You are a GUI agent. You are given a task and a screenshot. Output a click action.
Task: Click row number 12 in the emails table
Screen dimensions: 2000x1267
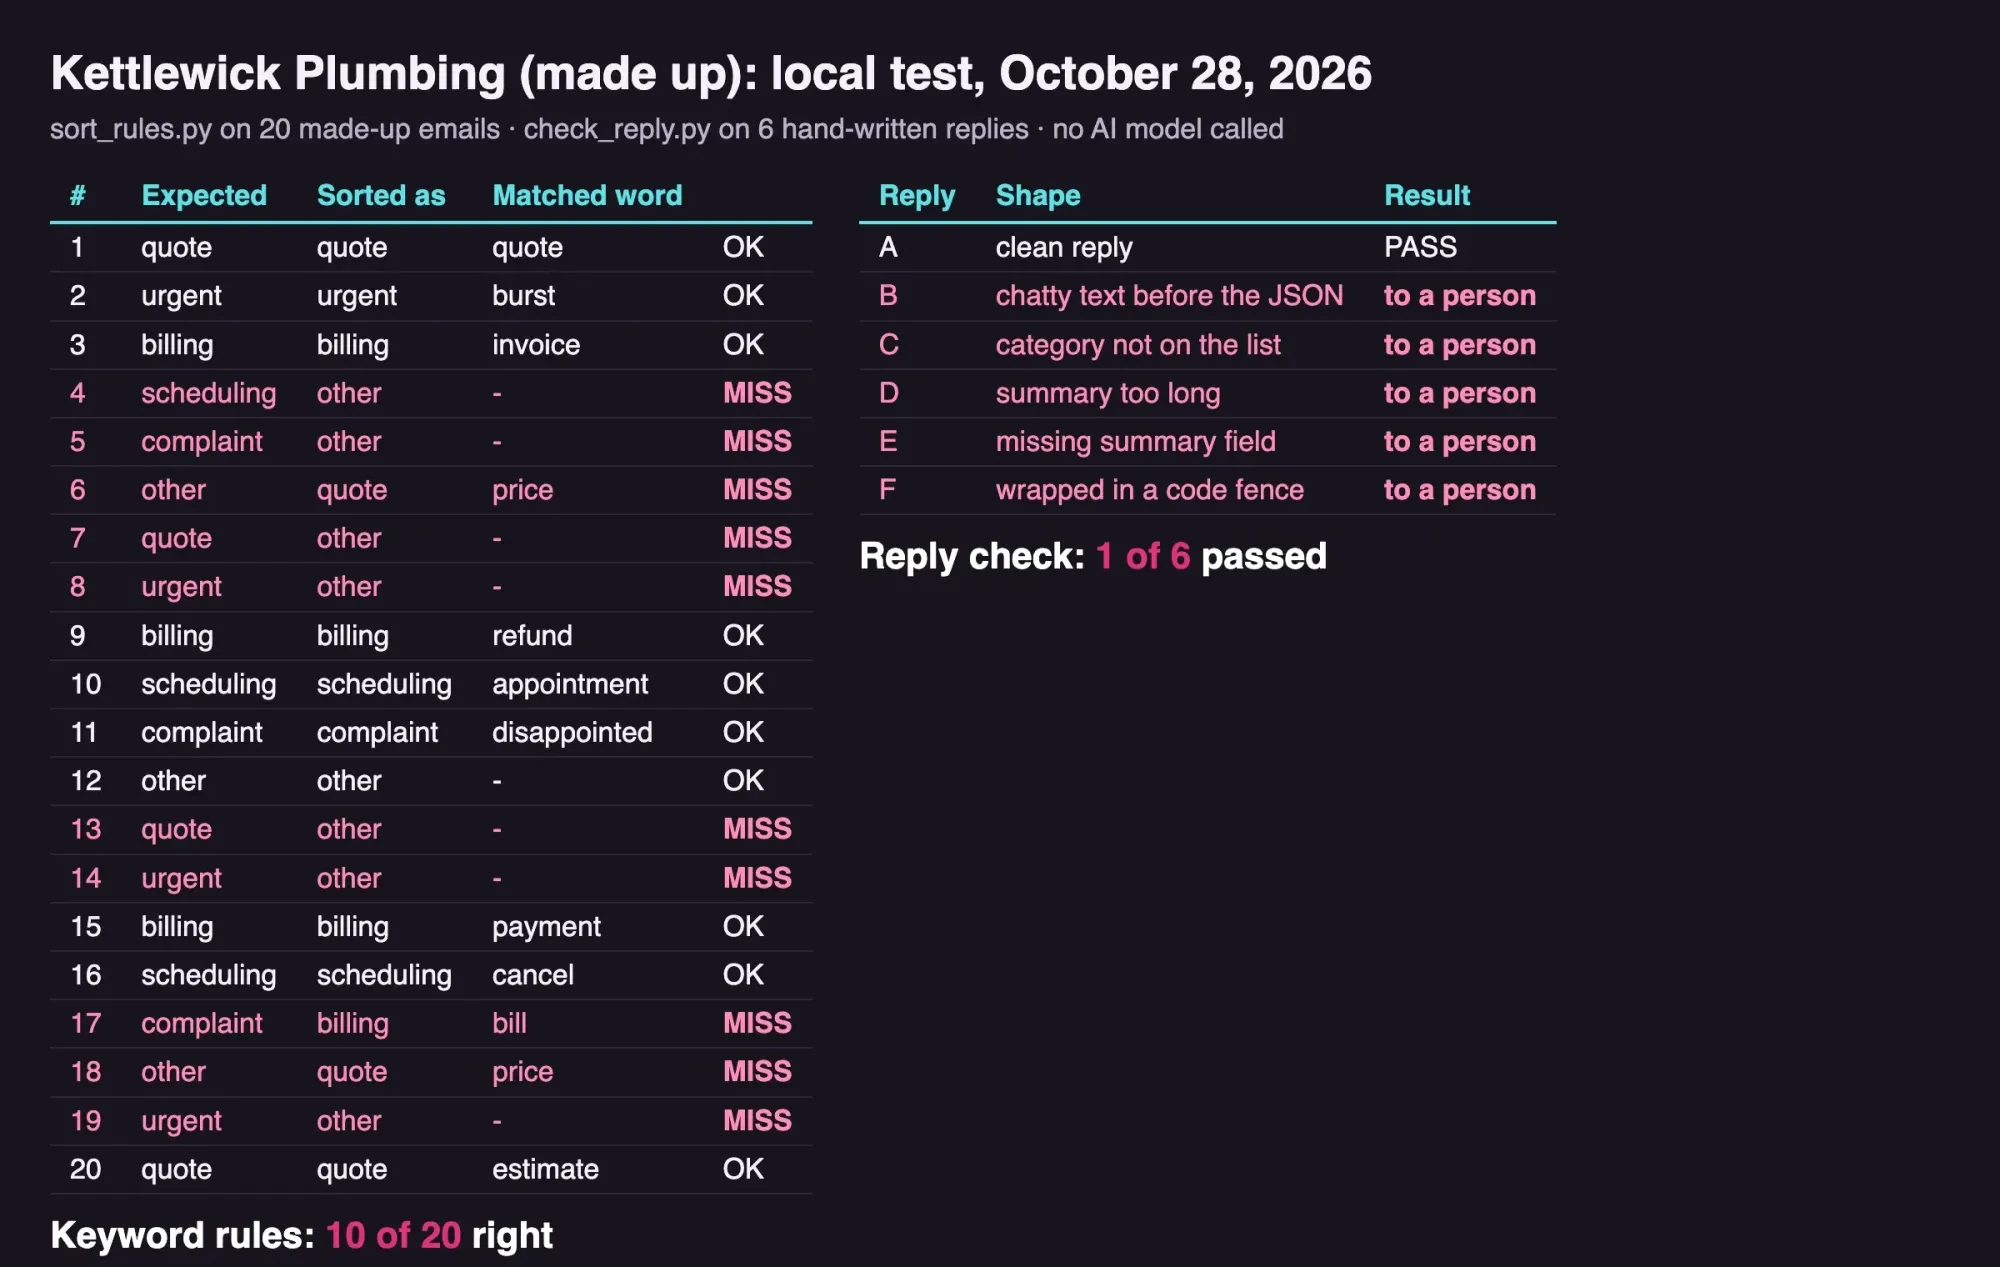(86, 781)
